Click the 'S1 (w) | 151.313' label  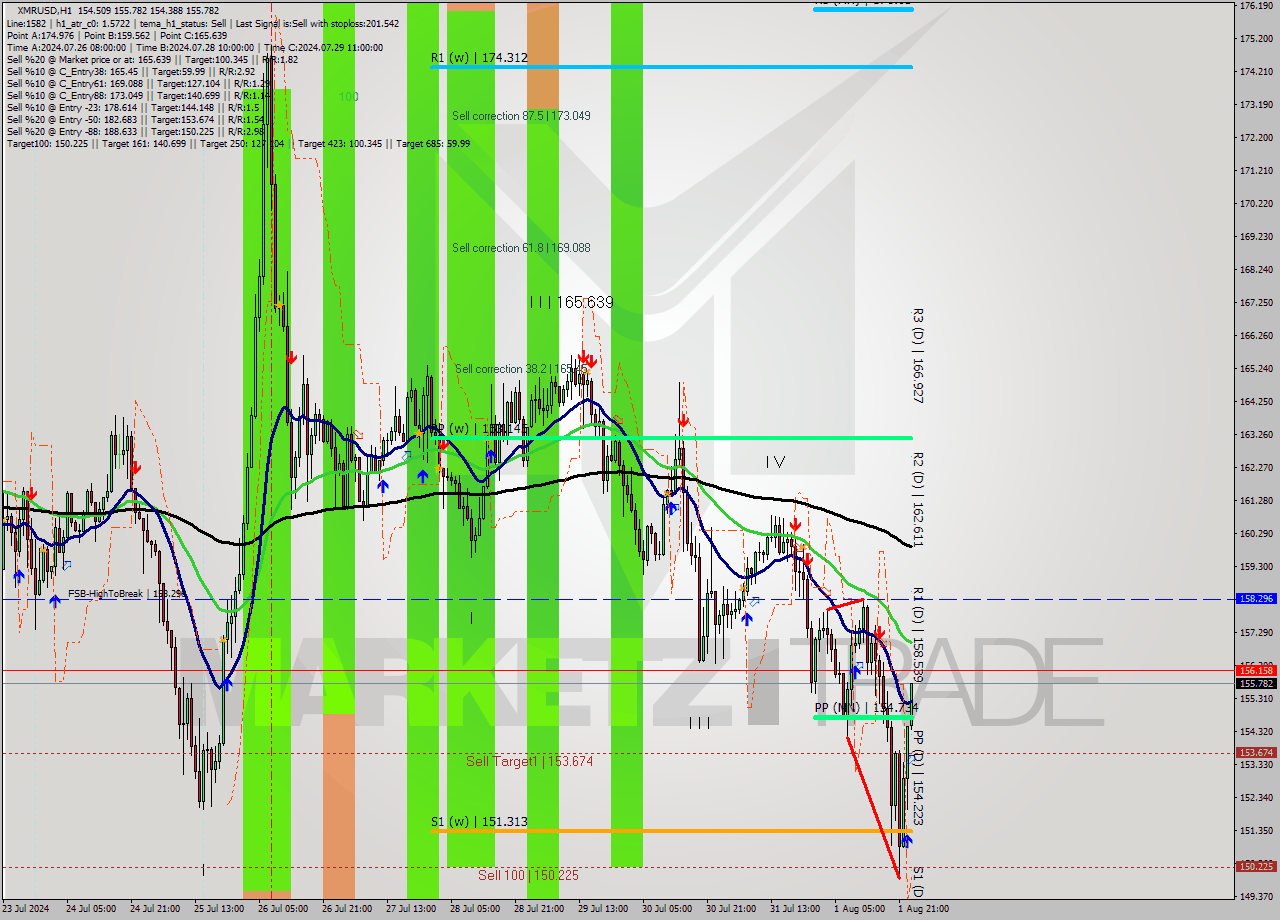point(479,822)
